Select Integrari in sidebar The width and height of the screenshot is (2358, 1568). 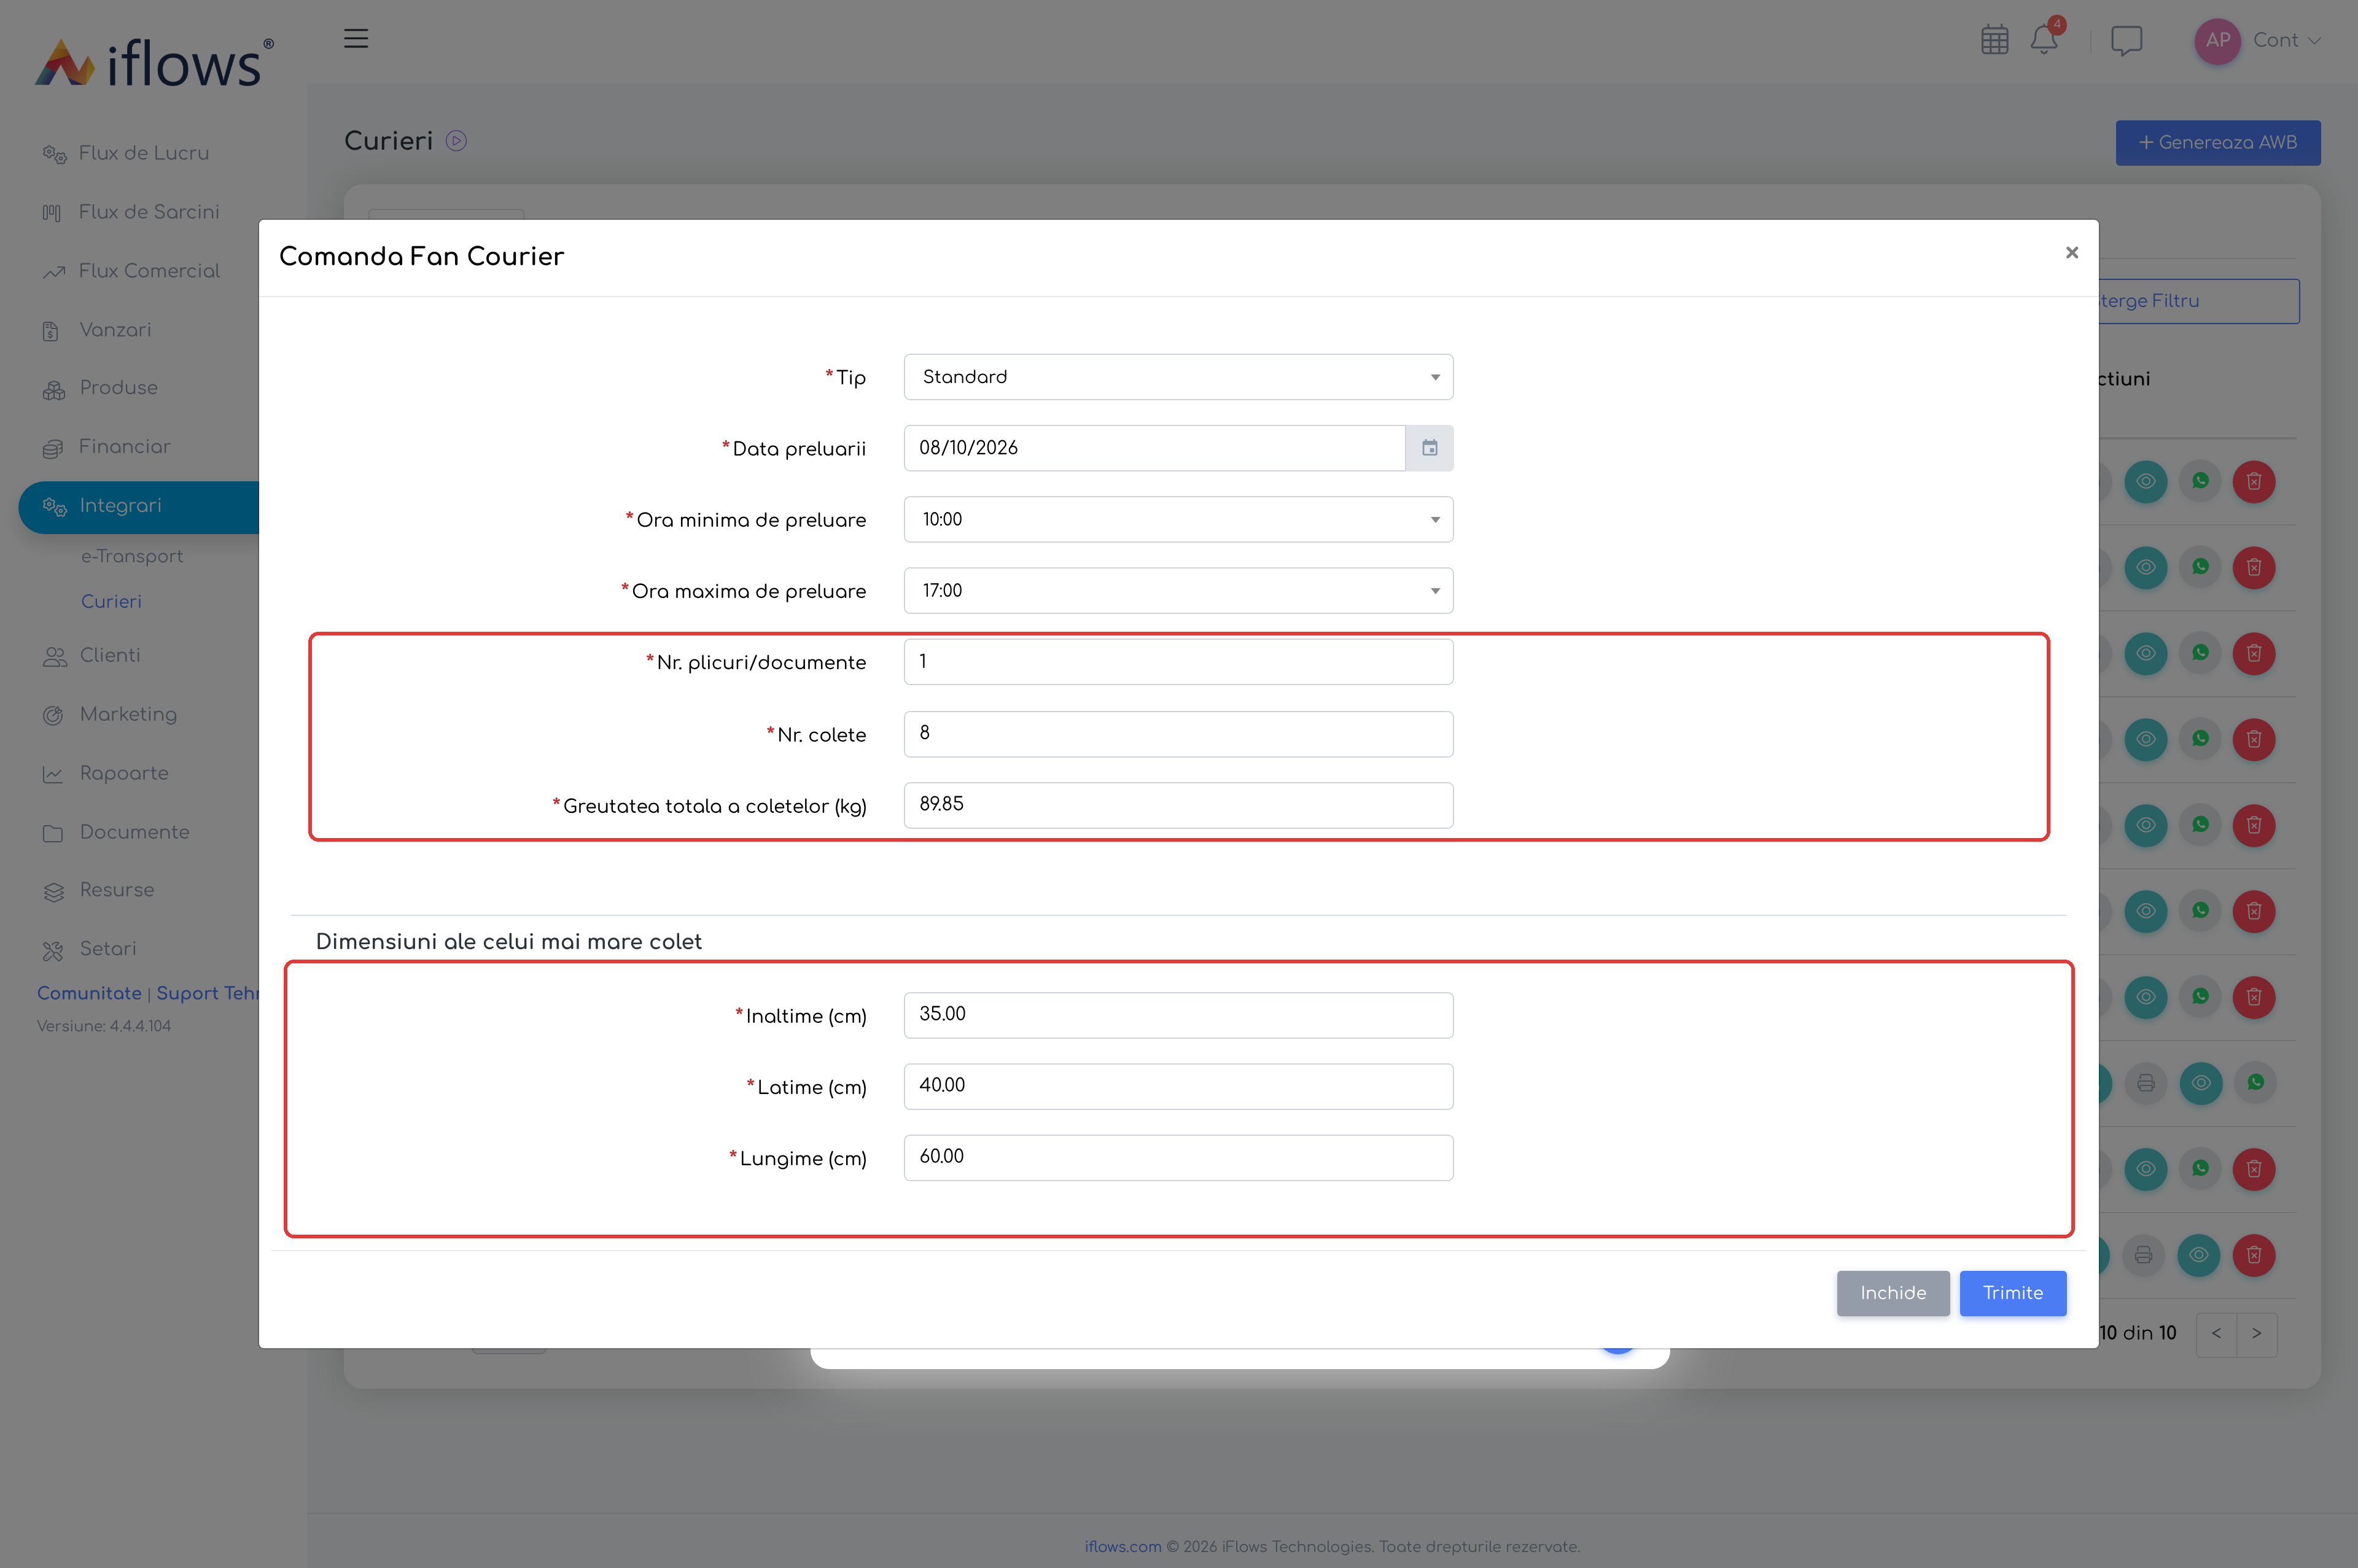click(x=139, y=506)
